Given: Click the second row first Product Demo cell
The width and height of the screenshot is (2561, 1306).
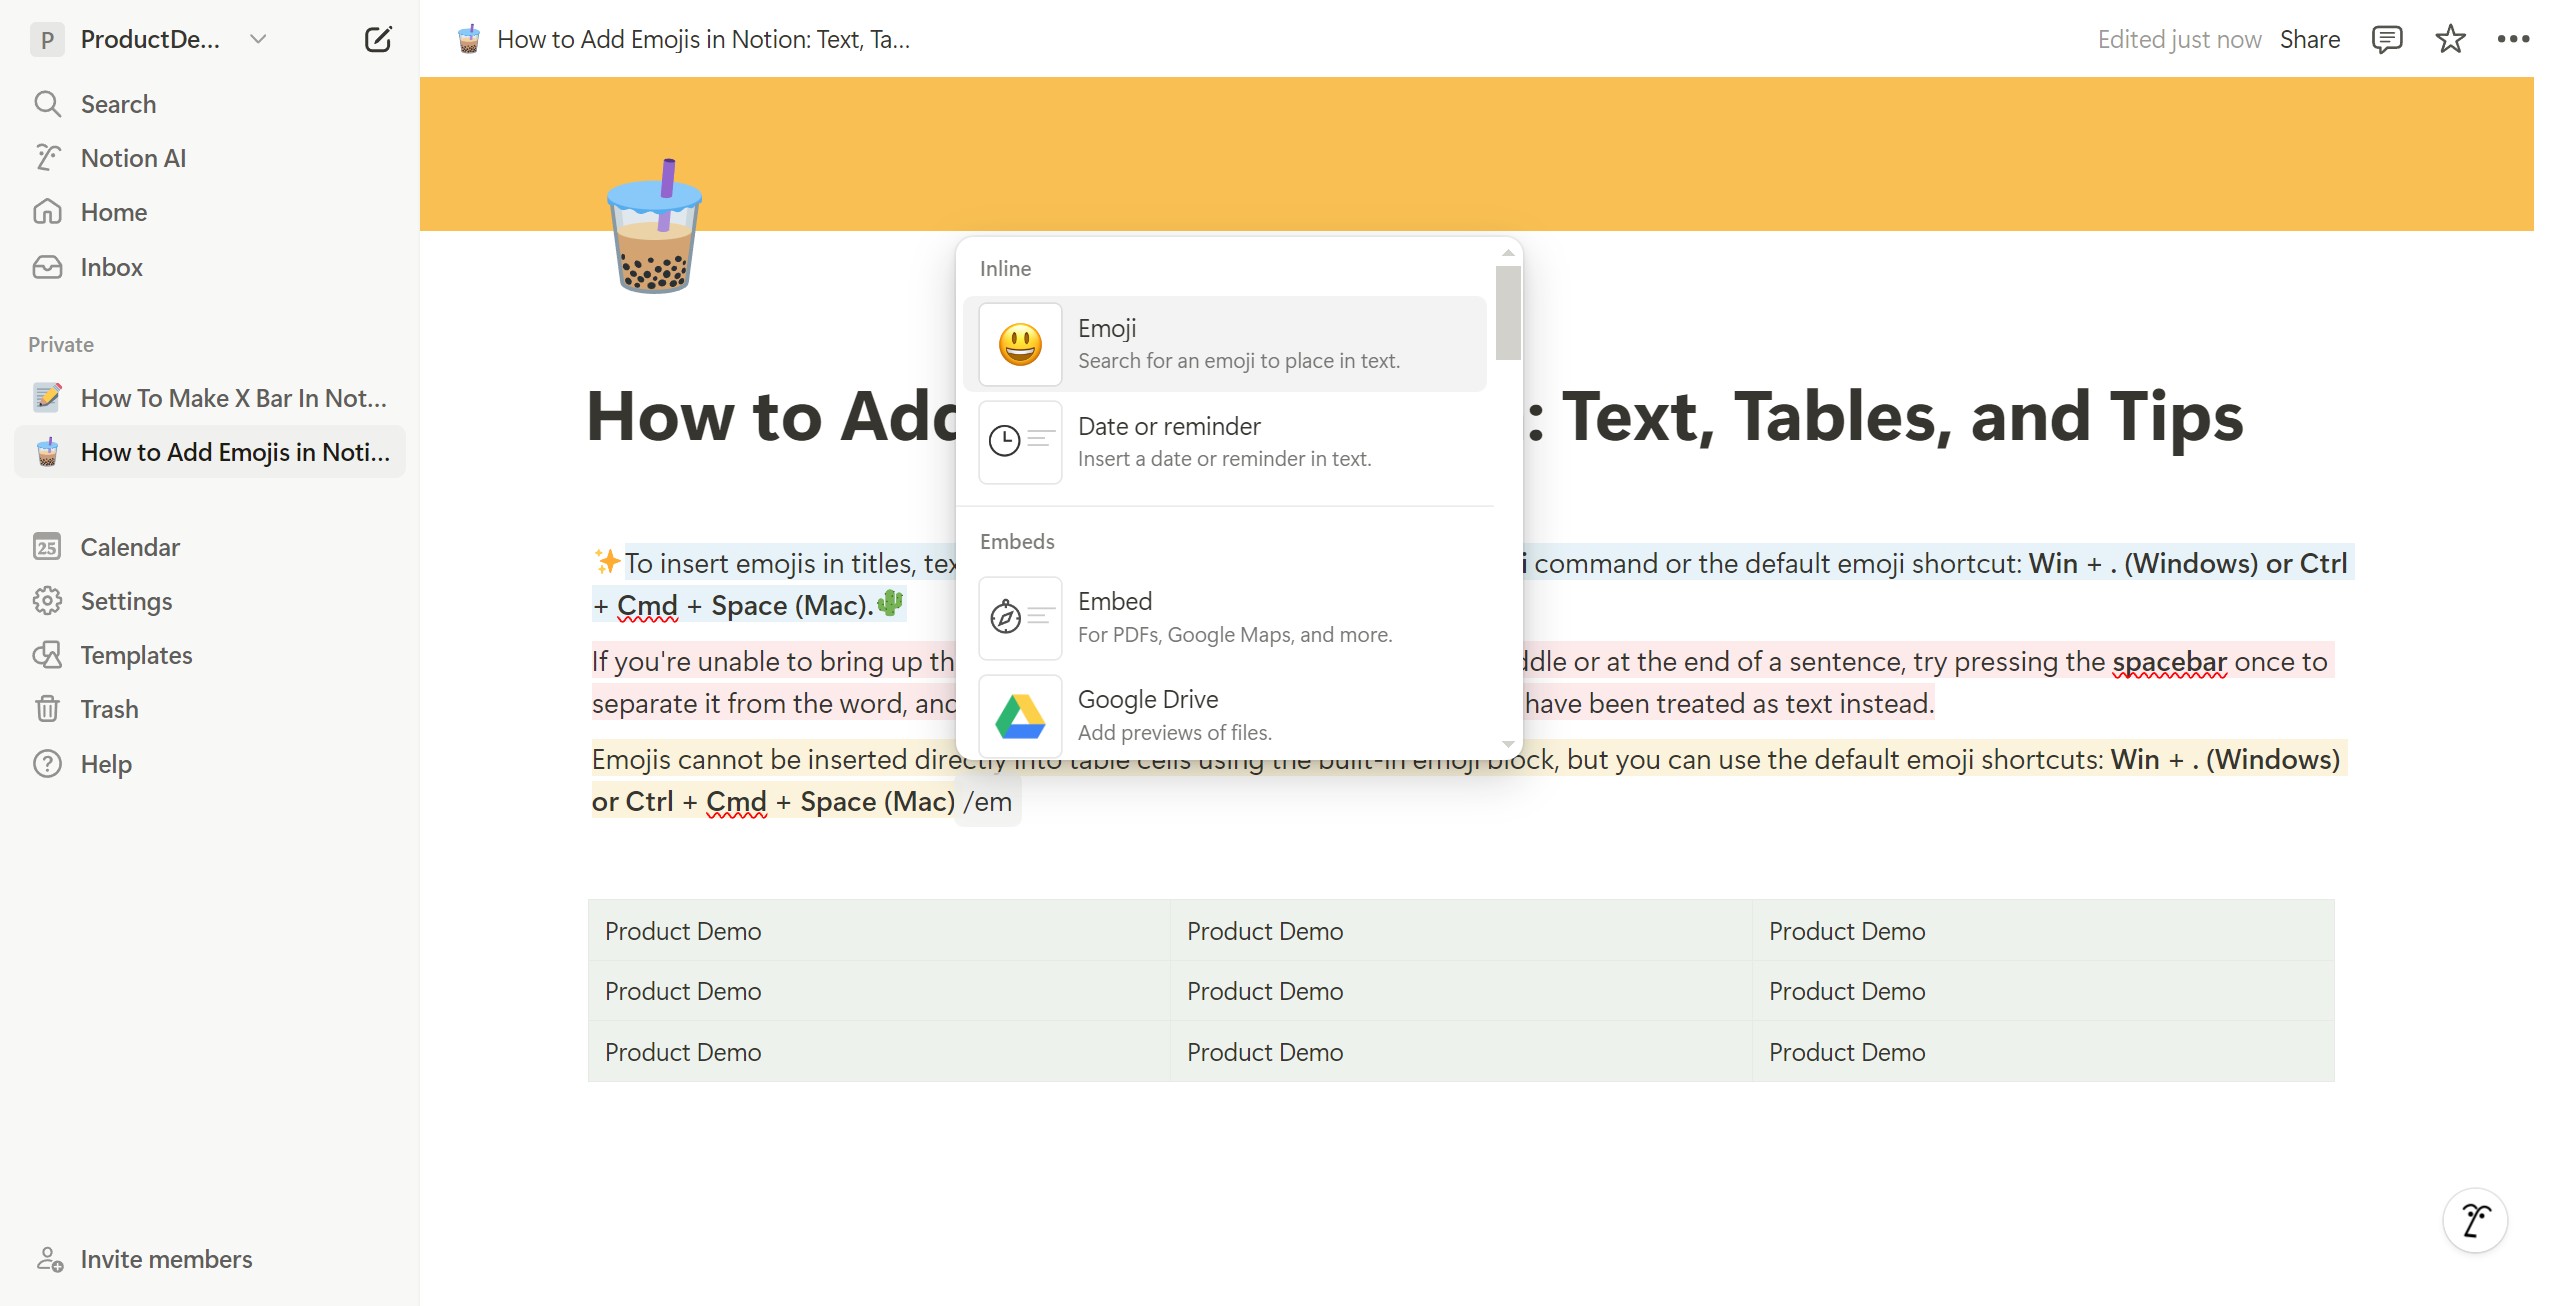Looking at the screenshot, I should pyautogui.click(x=879, y=991).
